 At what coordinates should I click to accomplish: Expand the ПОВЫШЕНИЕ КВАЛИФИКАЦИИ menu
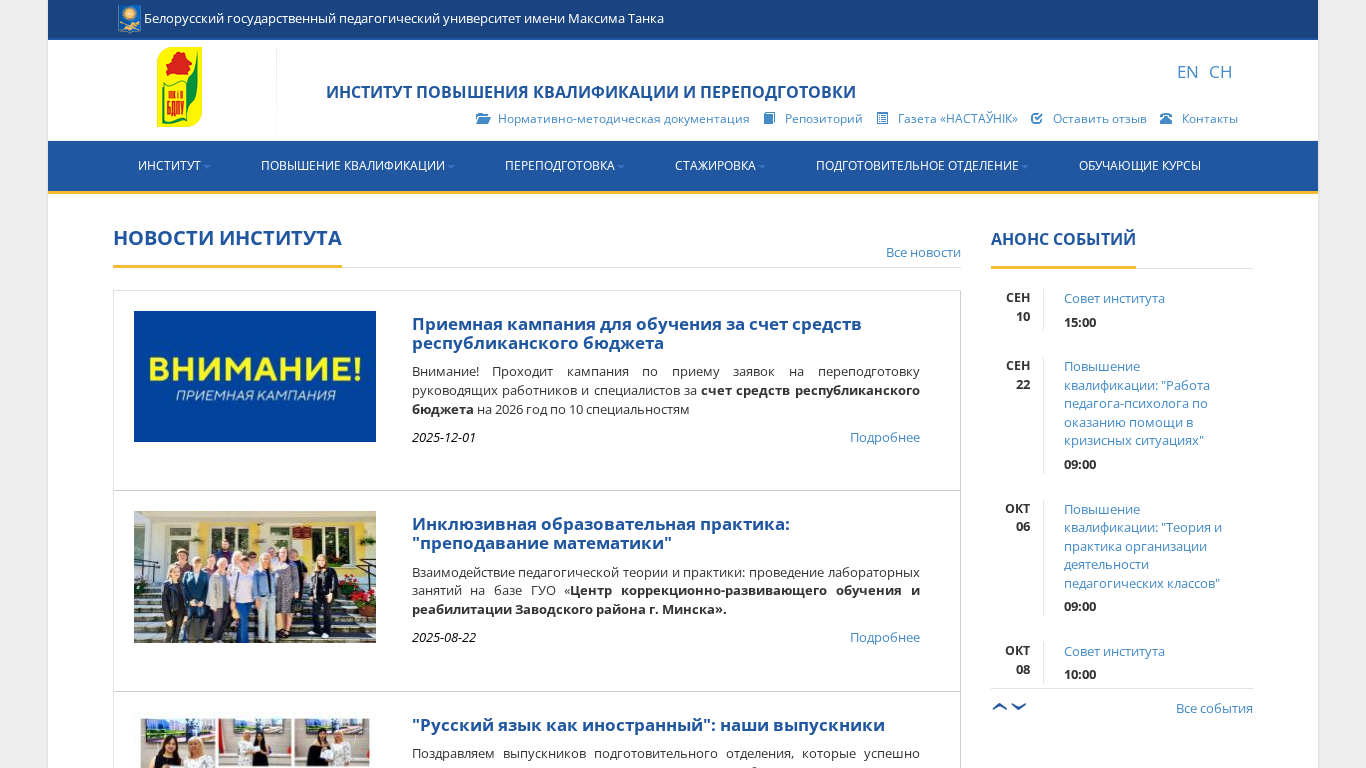(x=358, y=166)
